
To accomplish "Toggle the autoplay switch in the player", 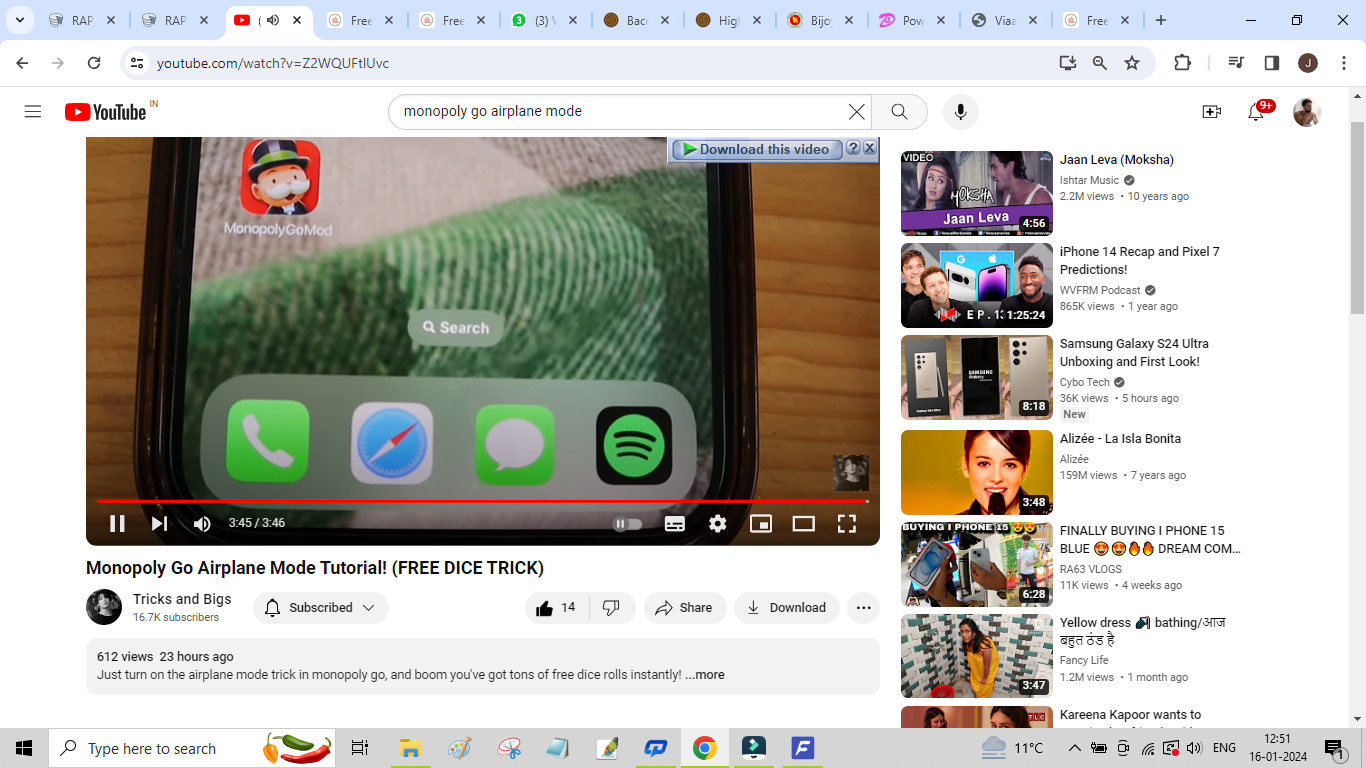I will tap(627, 523).
